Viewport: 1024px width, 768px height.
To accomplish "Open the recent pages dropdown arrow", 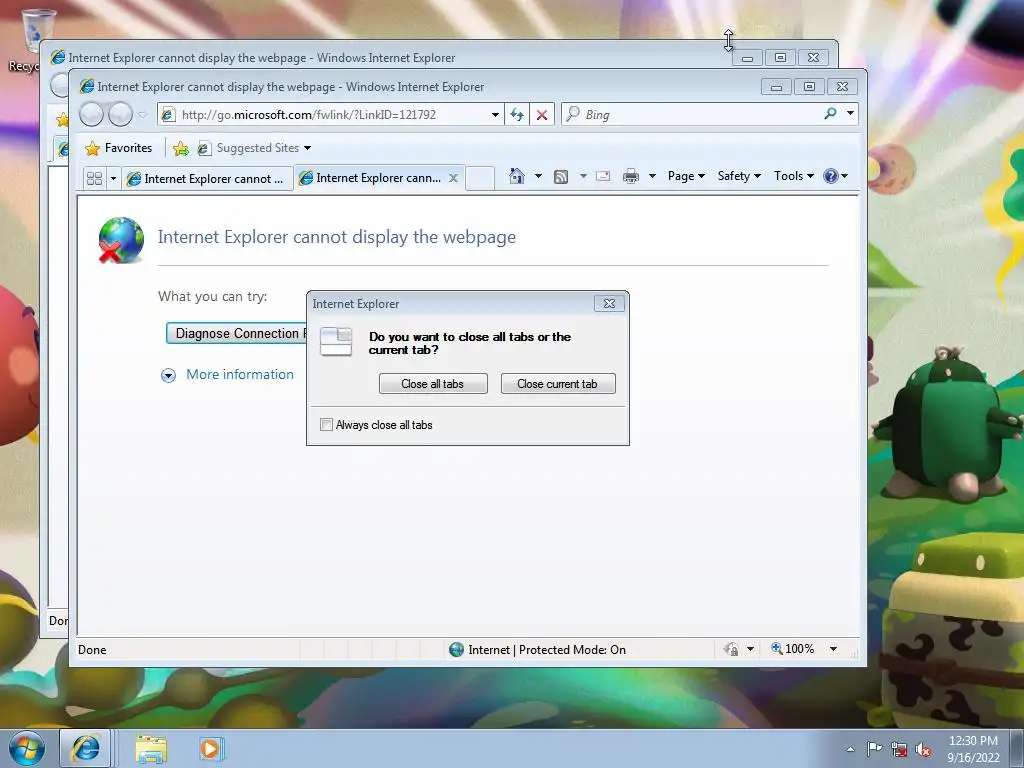I will point(142,115).
